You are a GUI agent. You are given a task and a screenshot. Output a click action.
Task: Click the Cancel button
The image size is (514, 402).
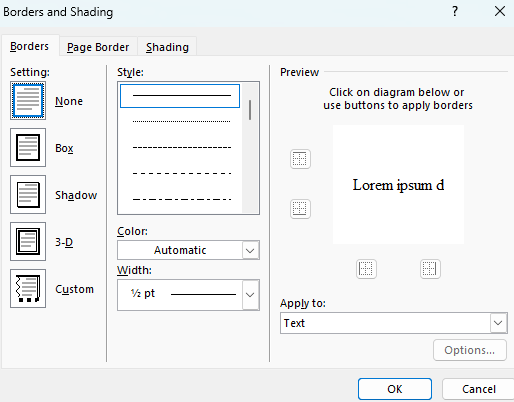point(479,389)
